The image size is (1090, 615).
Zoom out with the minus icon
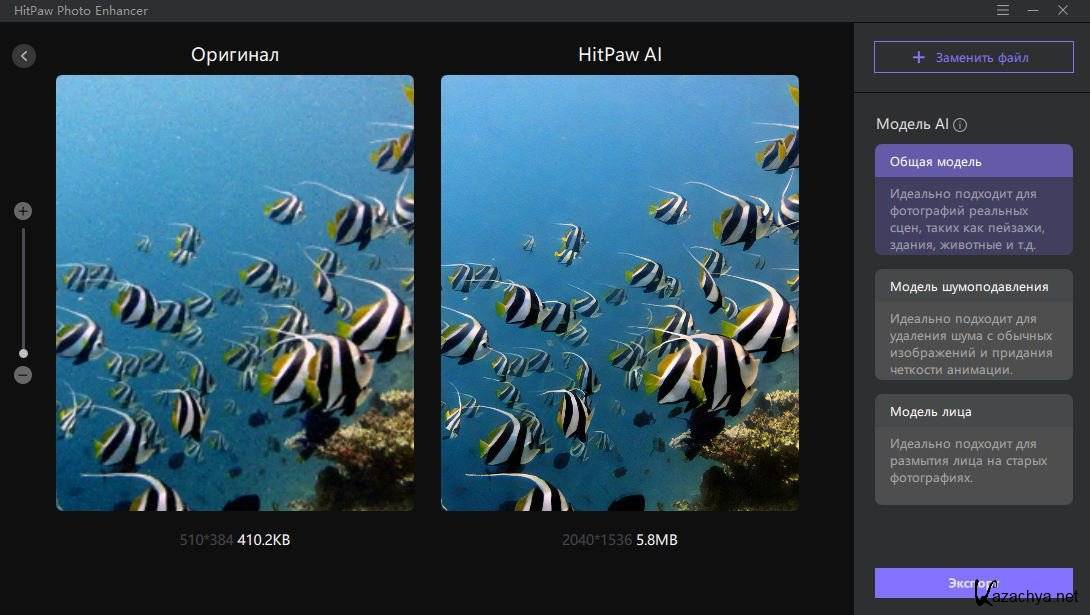click(x=23, y=375)
